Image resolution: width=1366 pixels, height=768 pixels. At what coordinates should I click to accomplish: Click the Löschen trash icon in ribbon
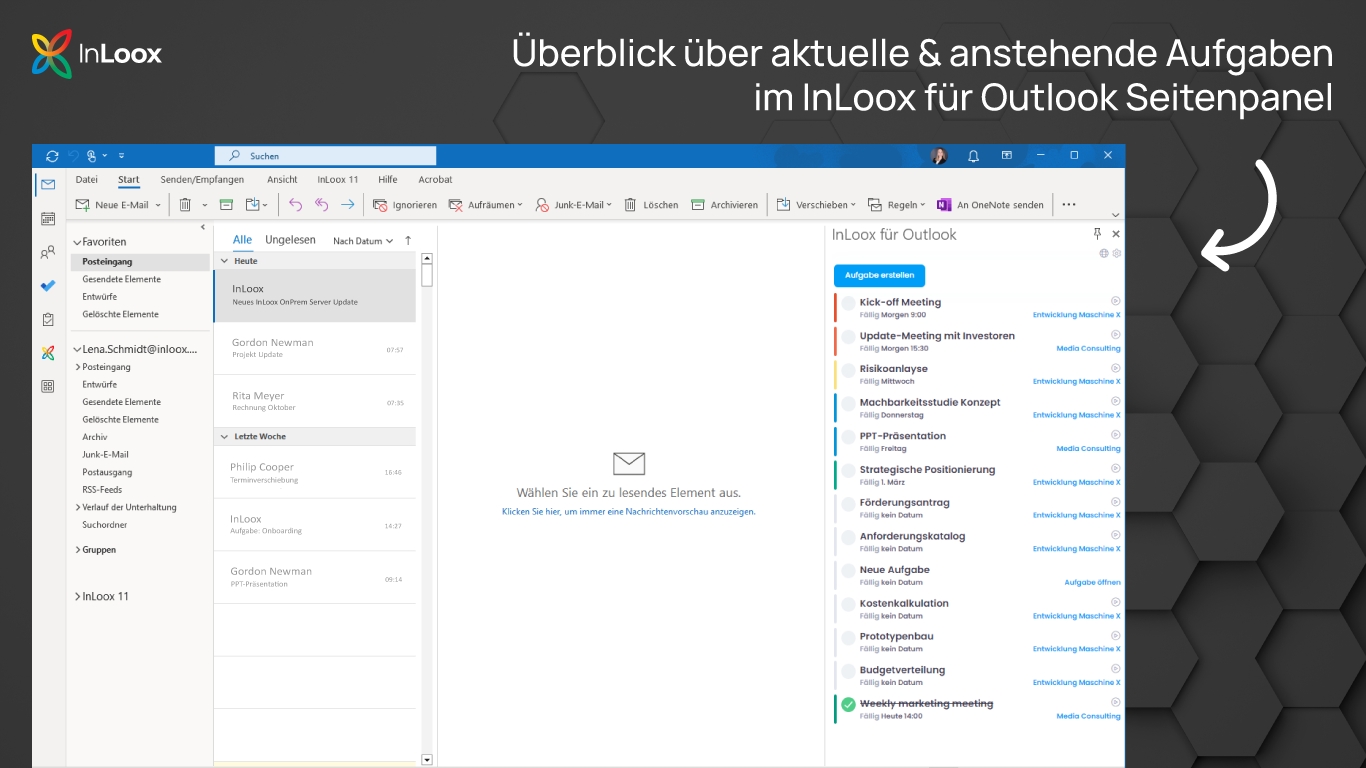(x=631, y=205)
